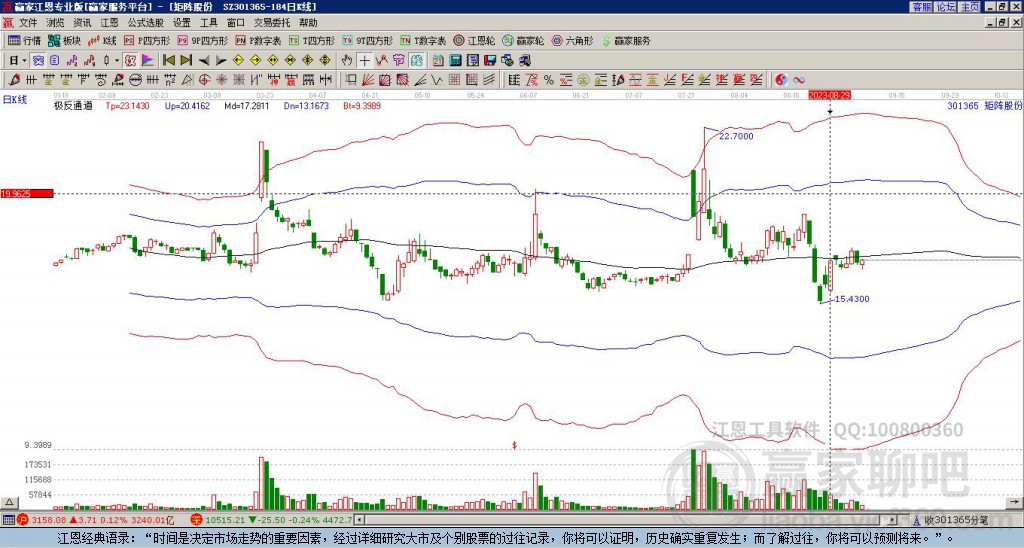Click the Shanghai index 3158.08 reading
The image size is (1024, 548).
coord(49,520)
